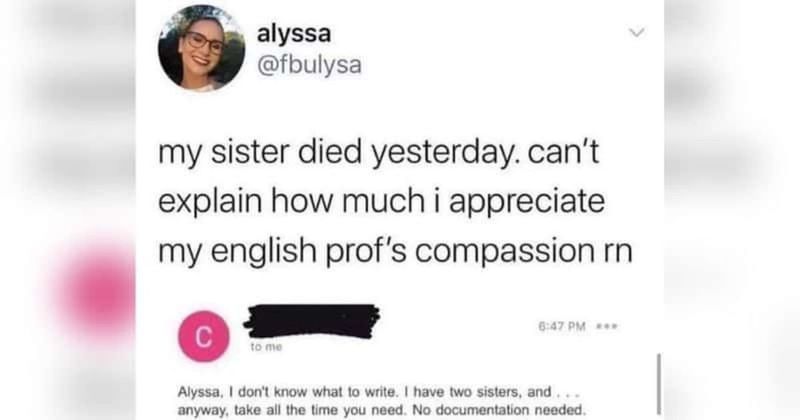Click the blurred pink circle in the background
Screen dimensions: 800x420
98,289
